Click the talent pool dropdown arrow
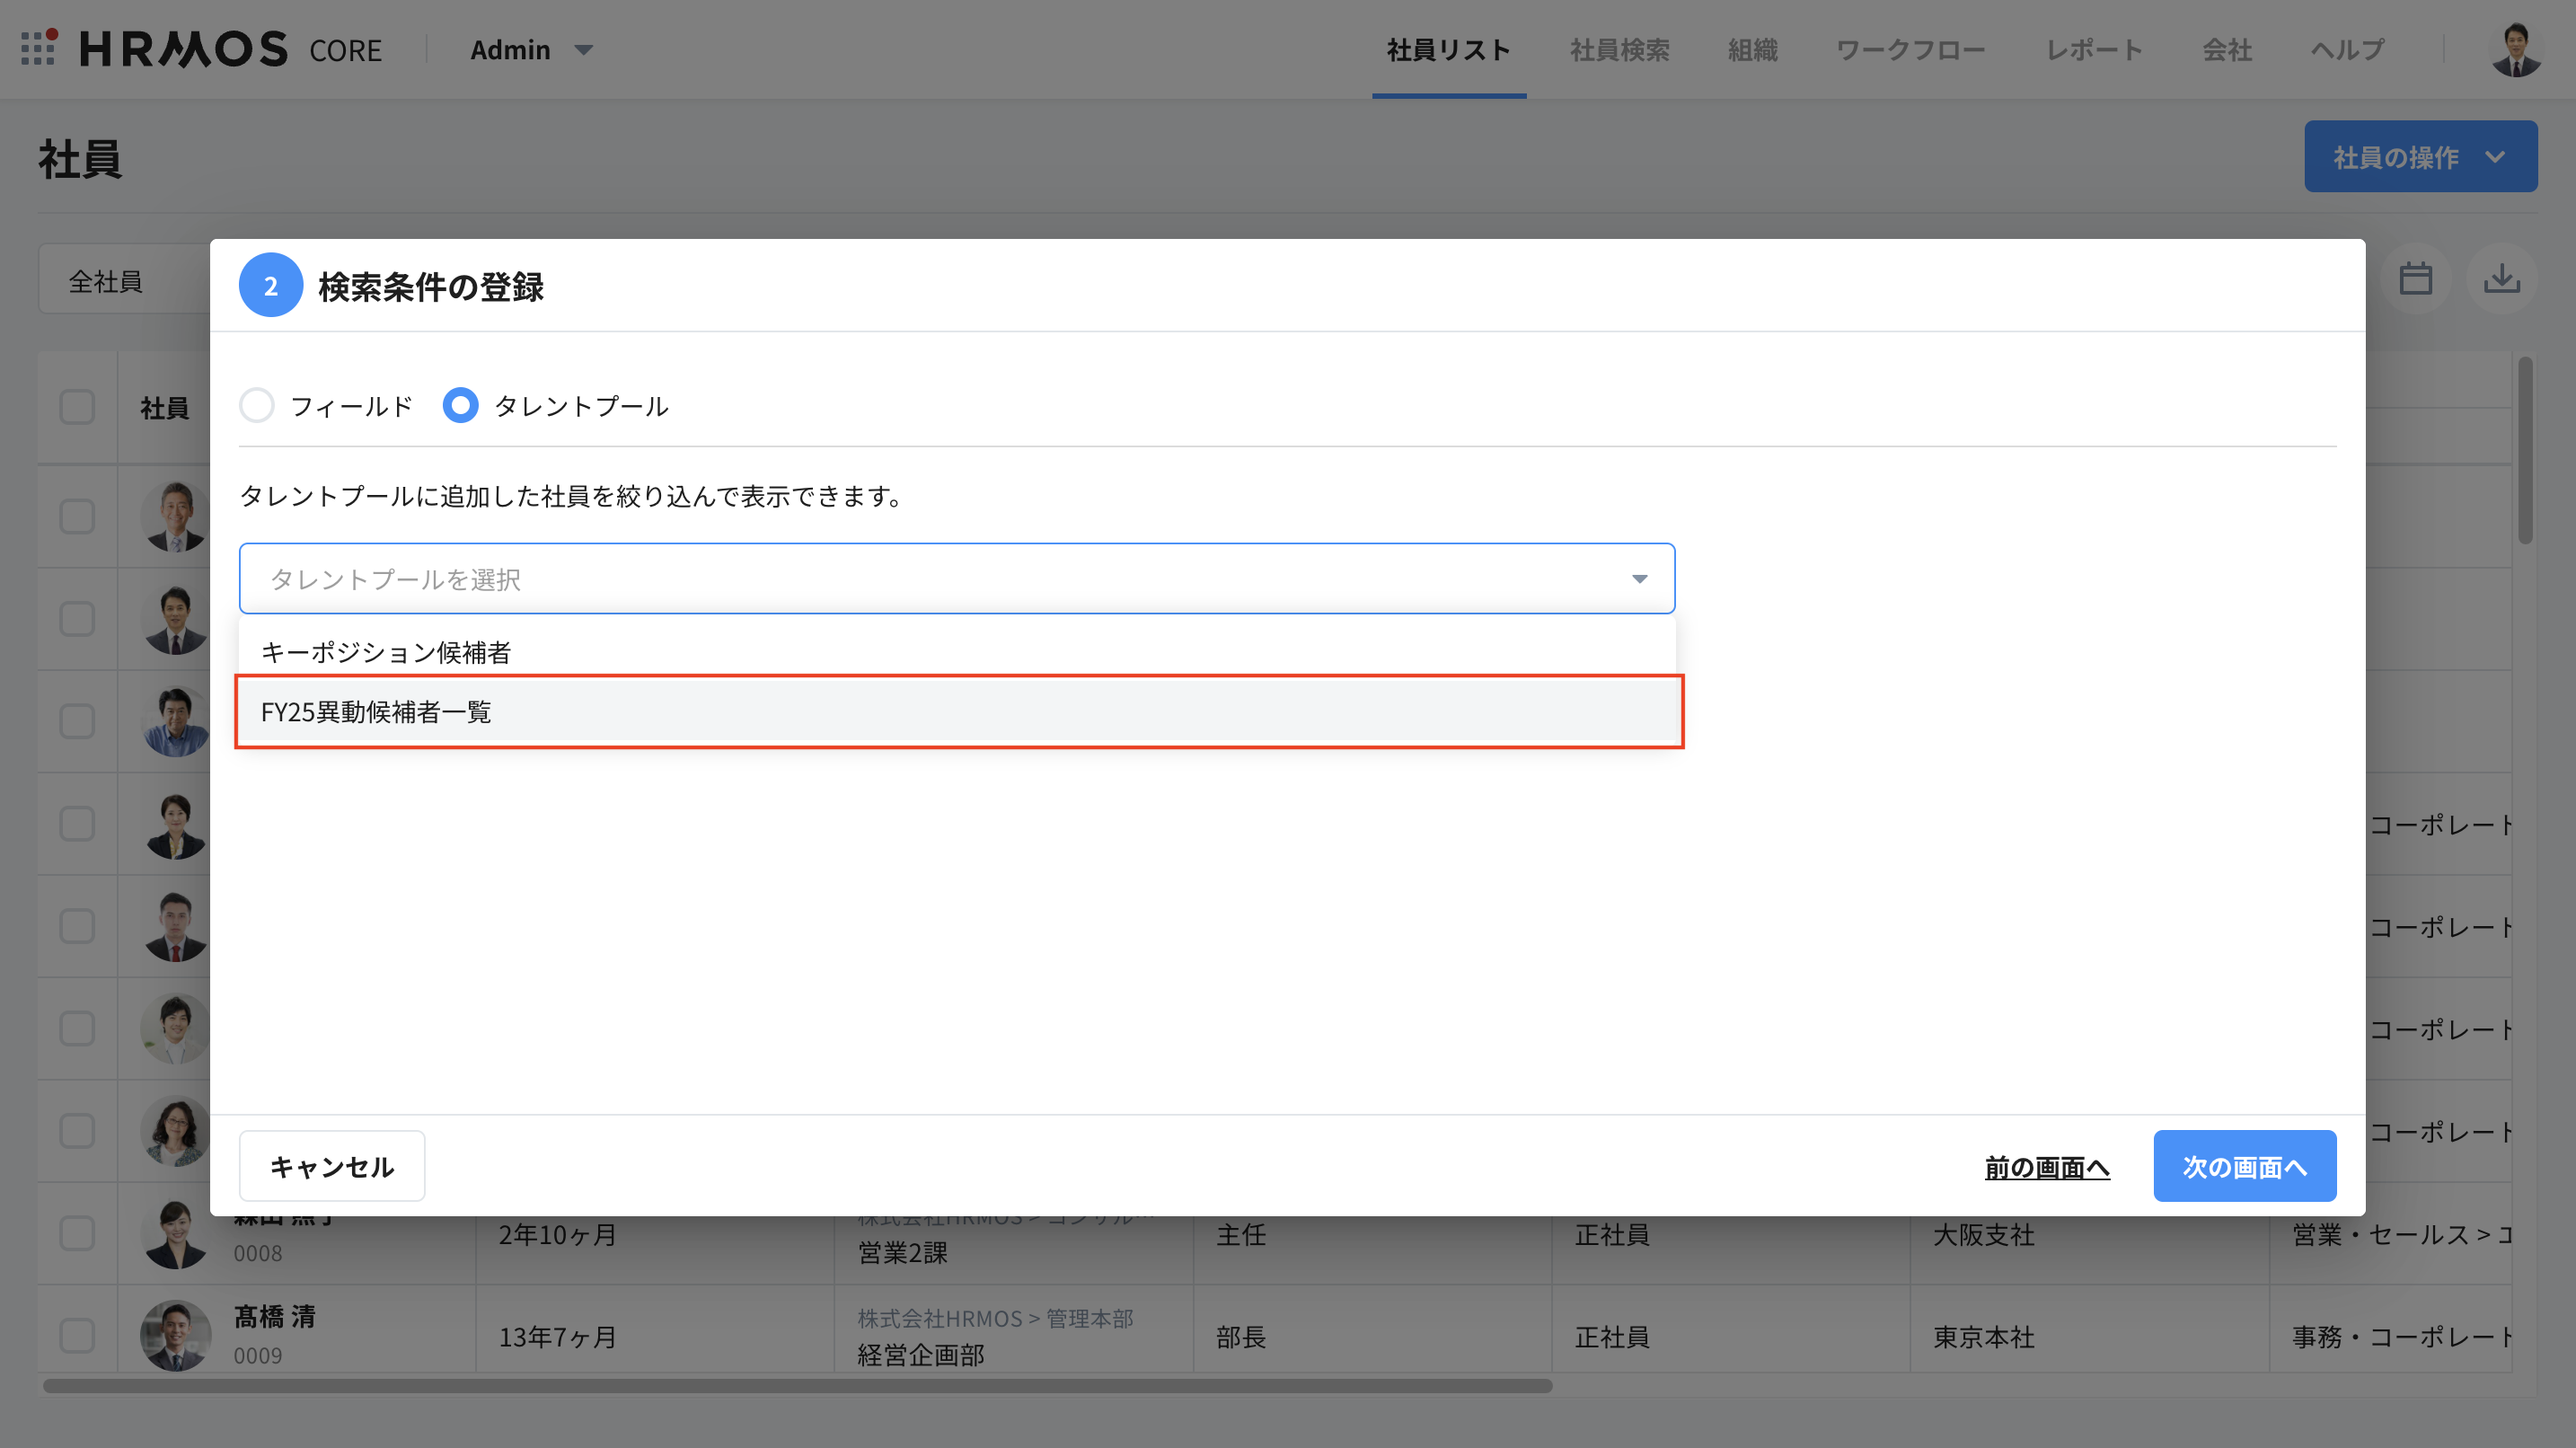Image resolution: width=2576 pixels, height=1448 pixels. (x=1639, y=579)
